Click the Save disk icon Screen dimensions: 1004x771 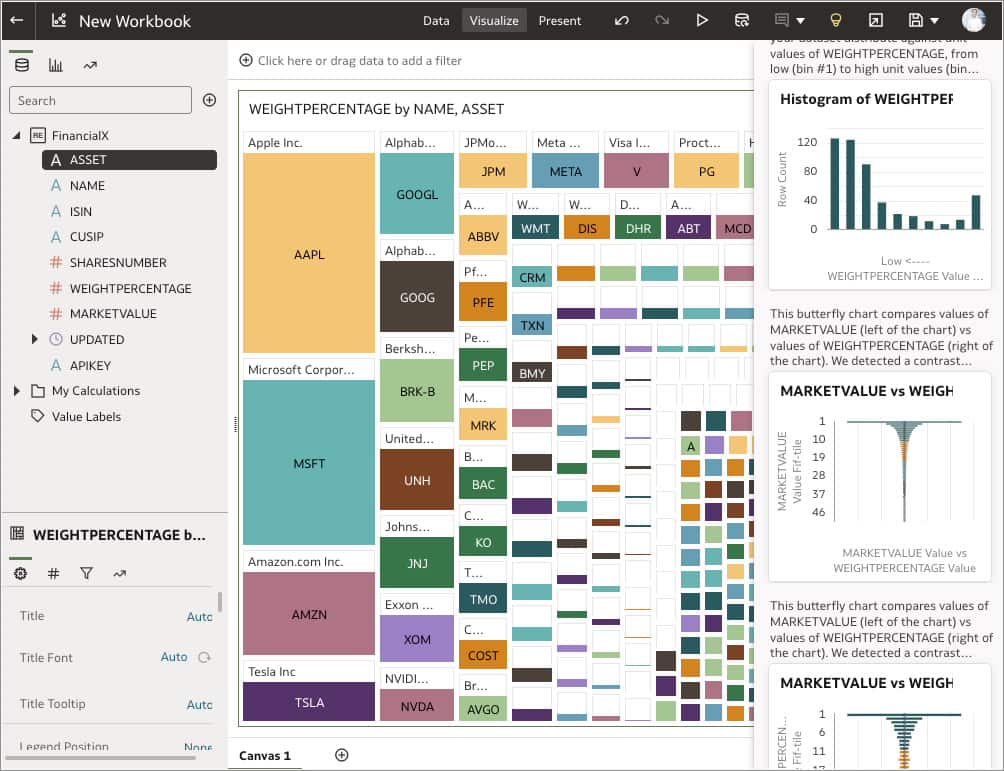(x=916, y=20)
